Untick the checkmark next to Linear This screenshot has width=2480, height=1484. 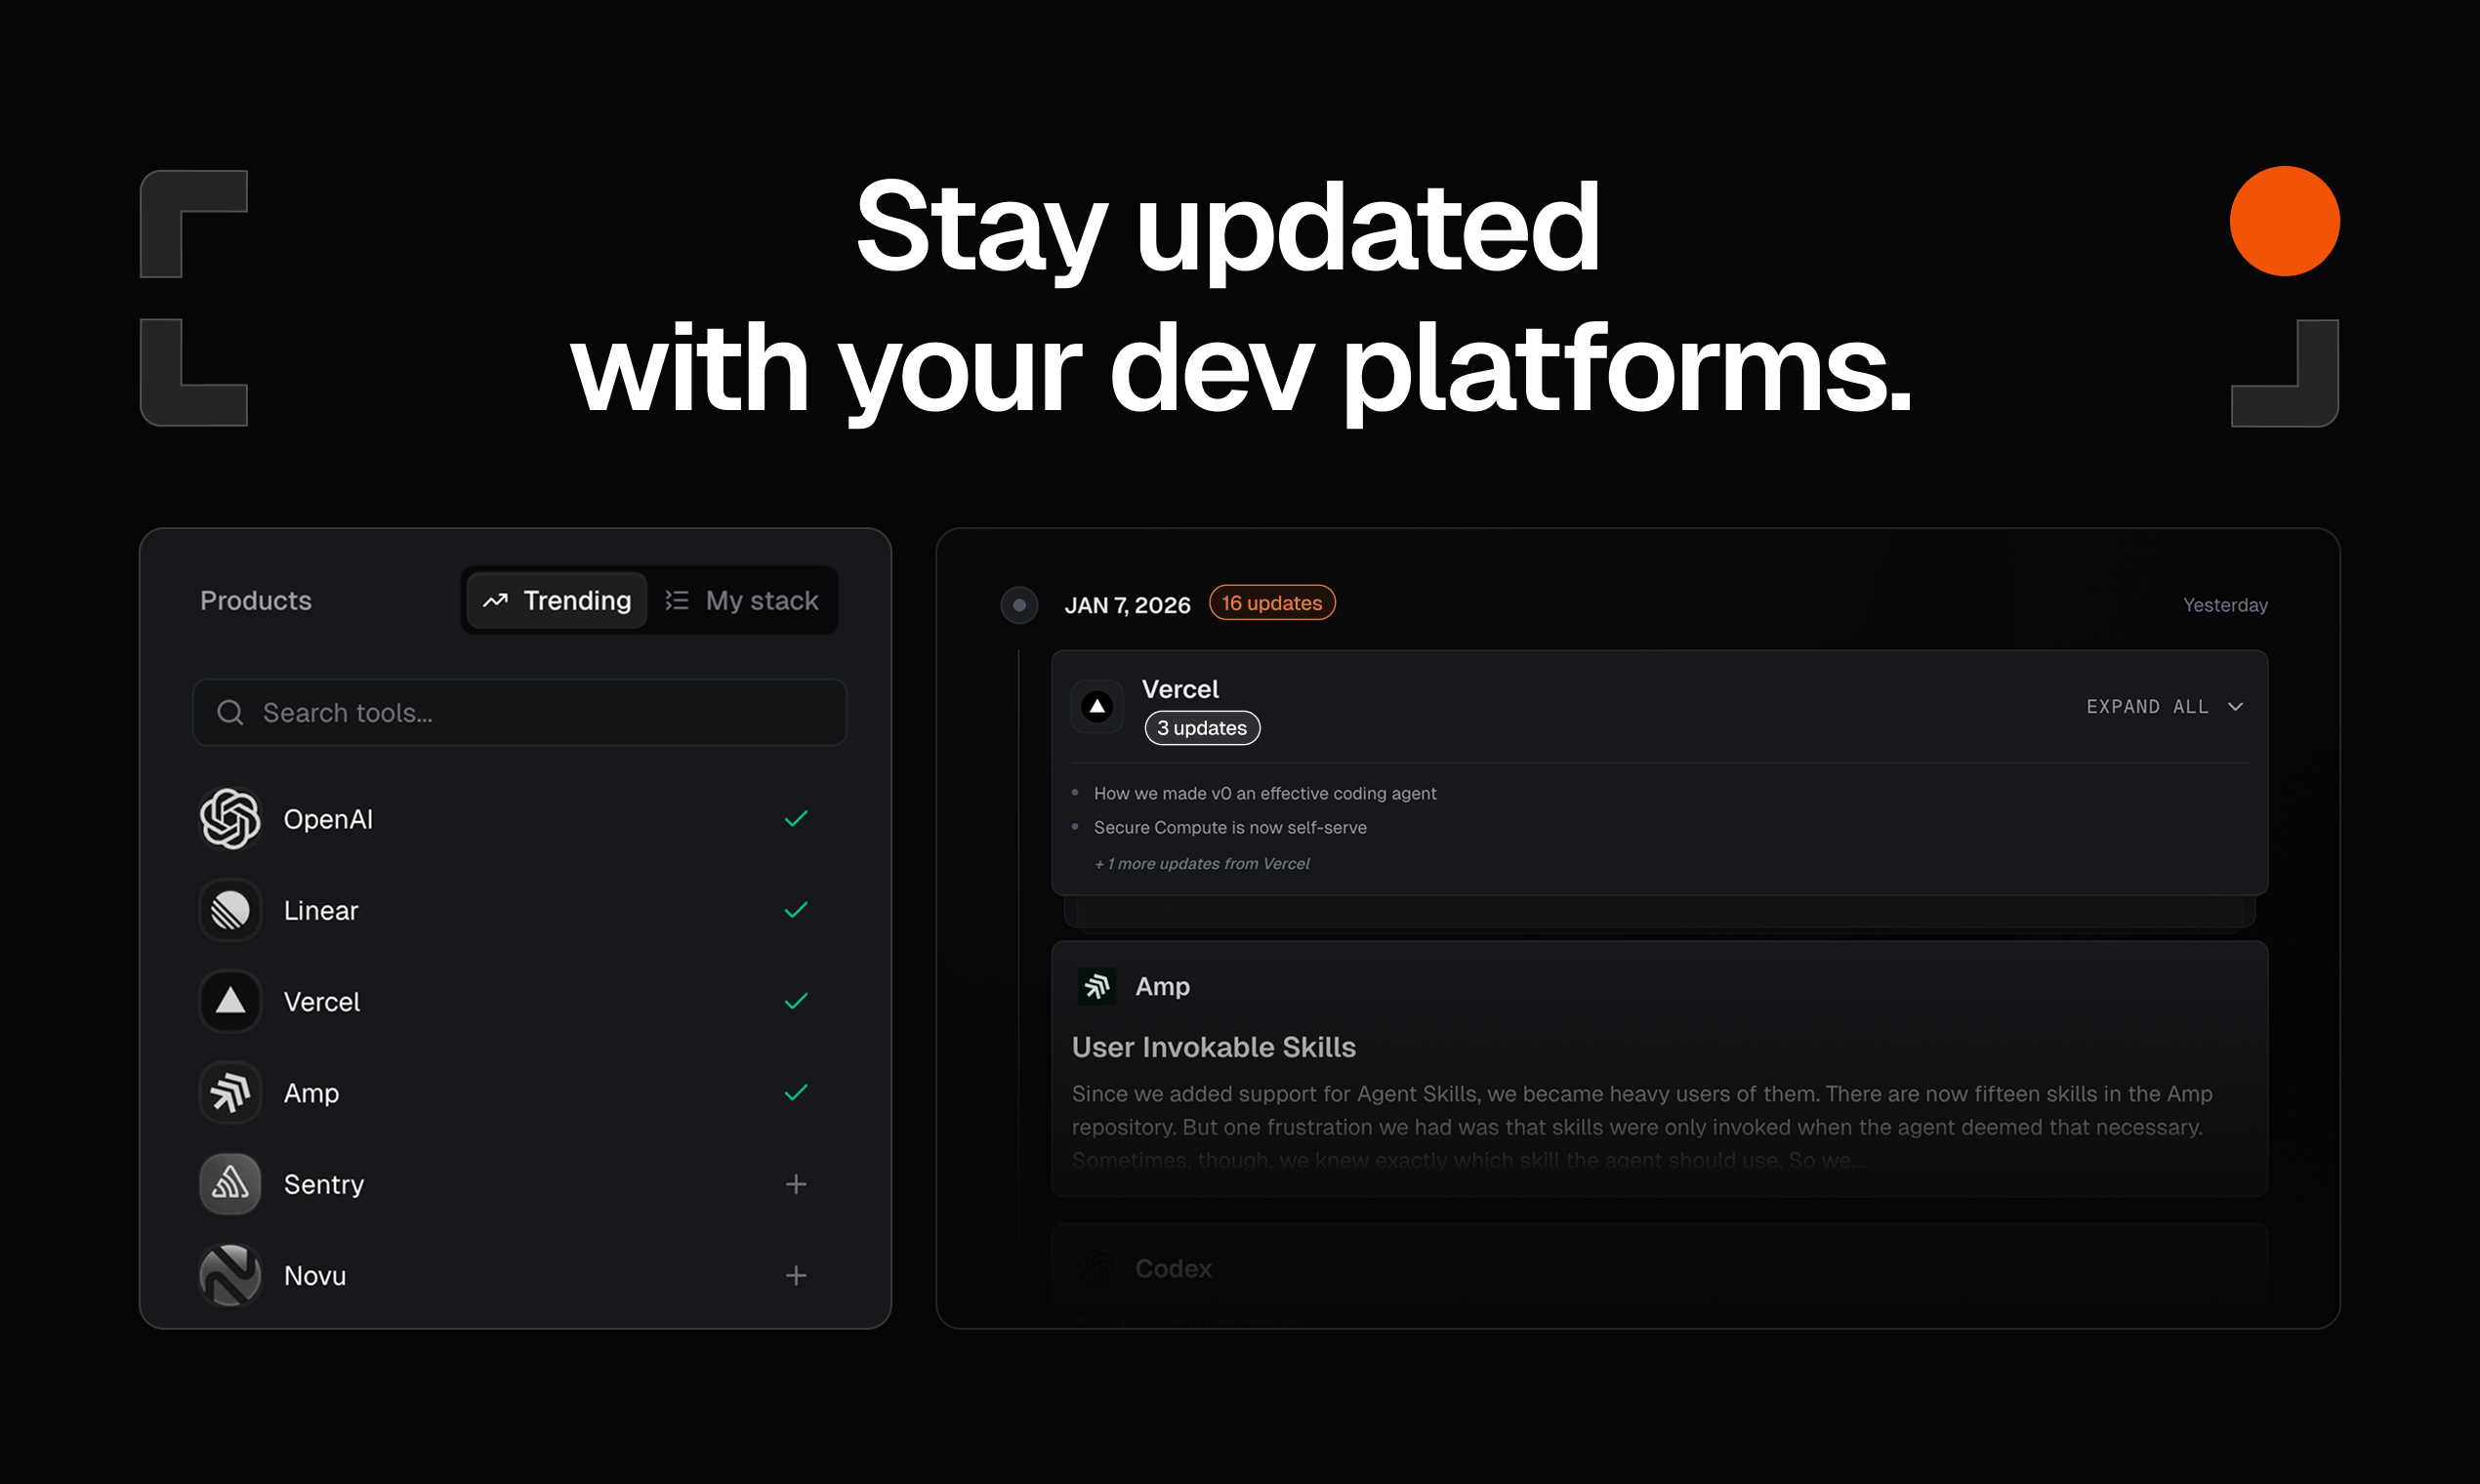click(x=795, y=910)
